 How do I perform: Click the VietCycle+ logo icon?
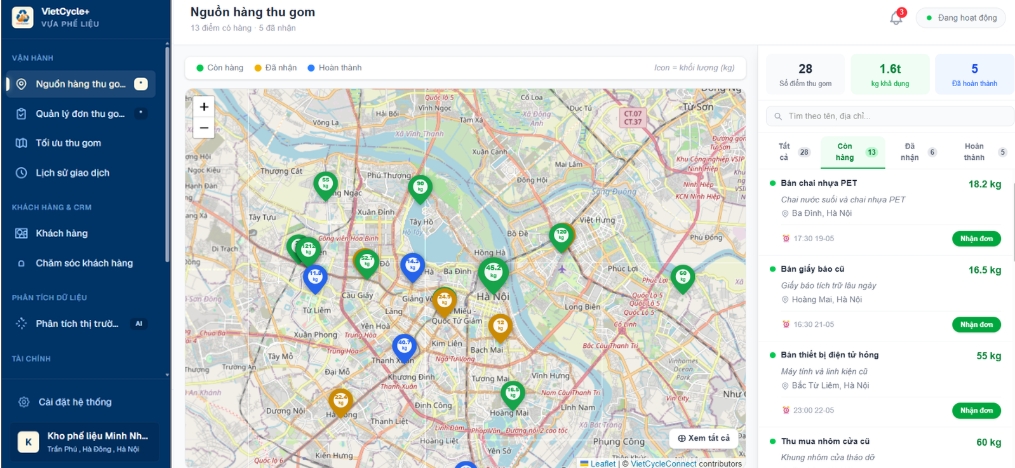click(x=23, y=17)
